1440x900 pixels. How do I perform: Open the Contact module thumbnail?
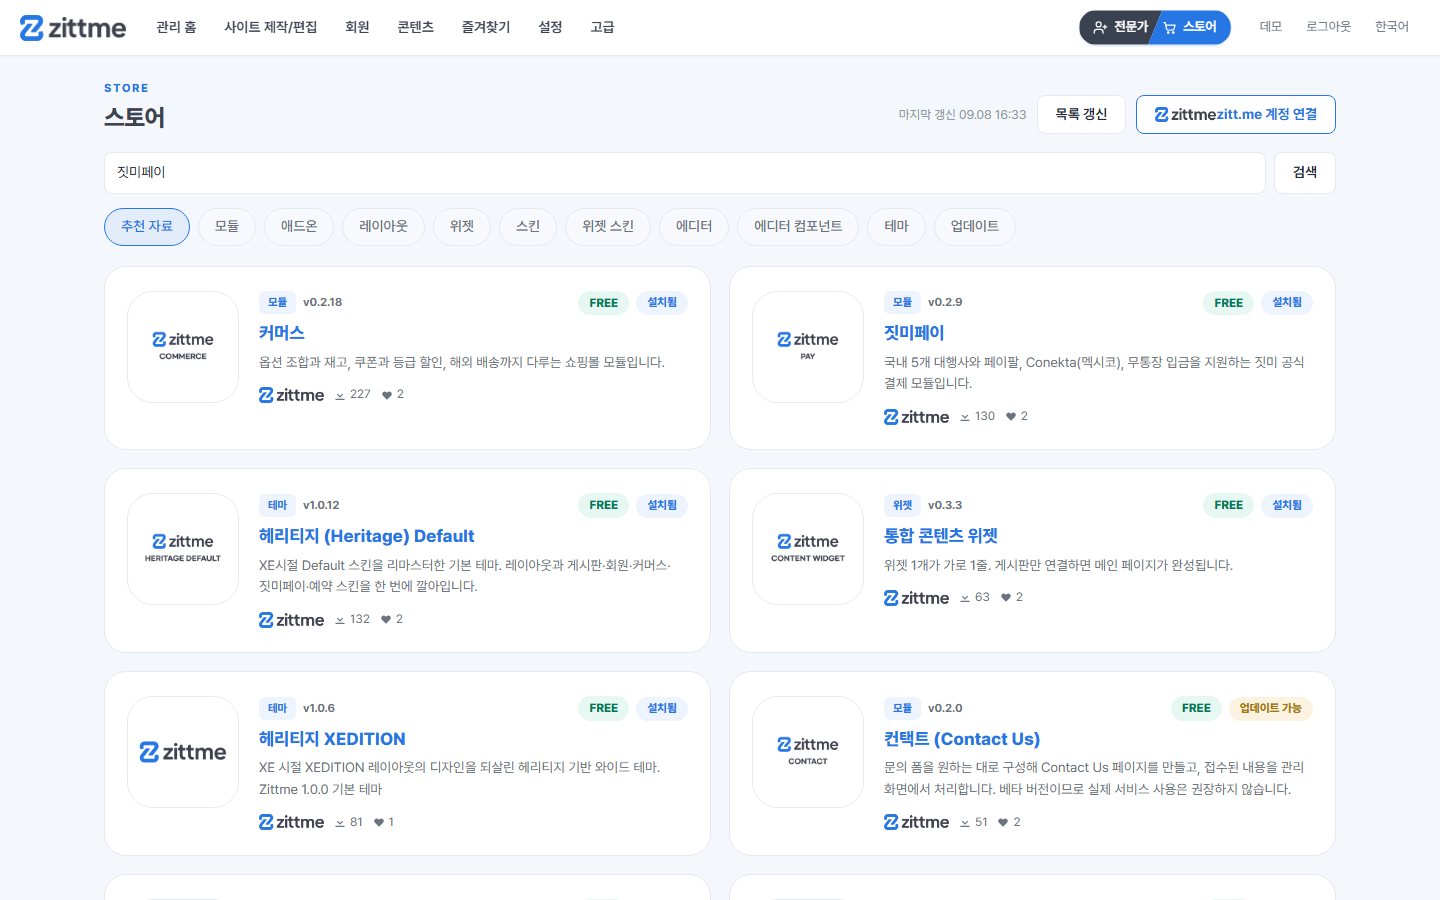(x=808, y=752)
